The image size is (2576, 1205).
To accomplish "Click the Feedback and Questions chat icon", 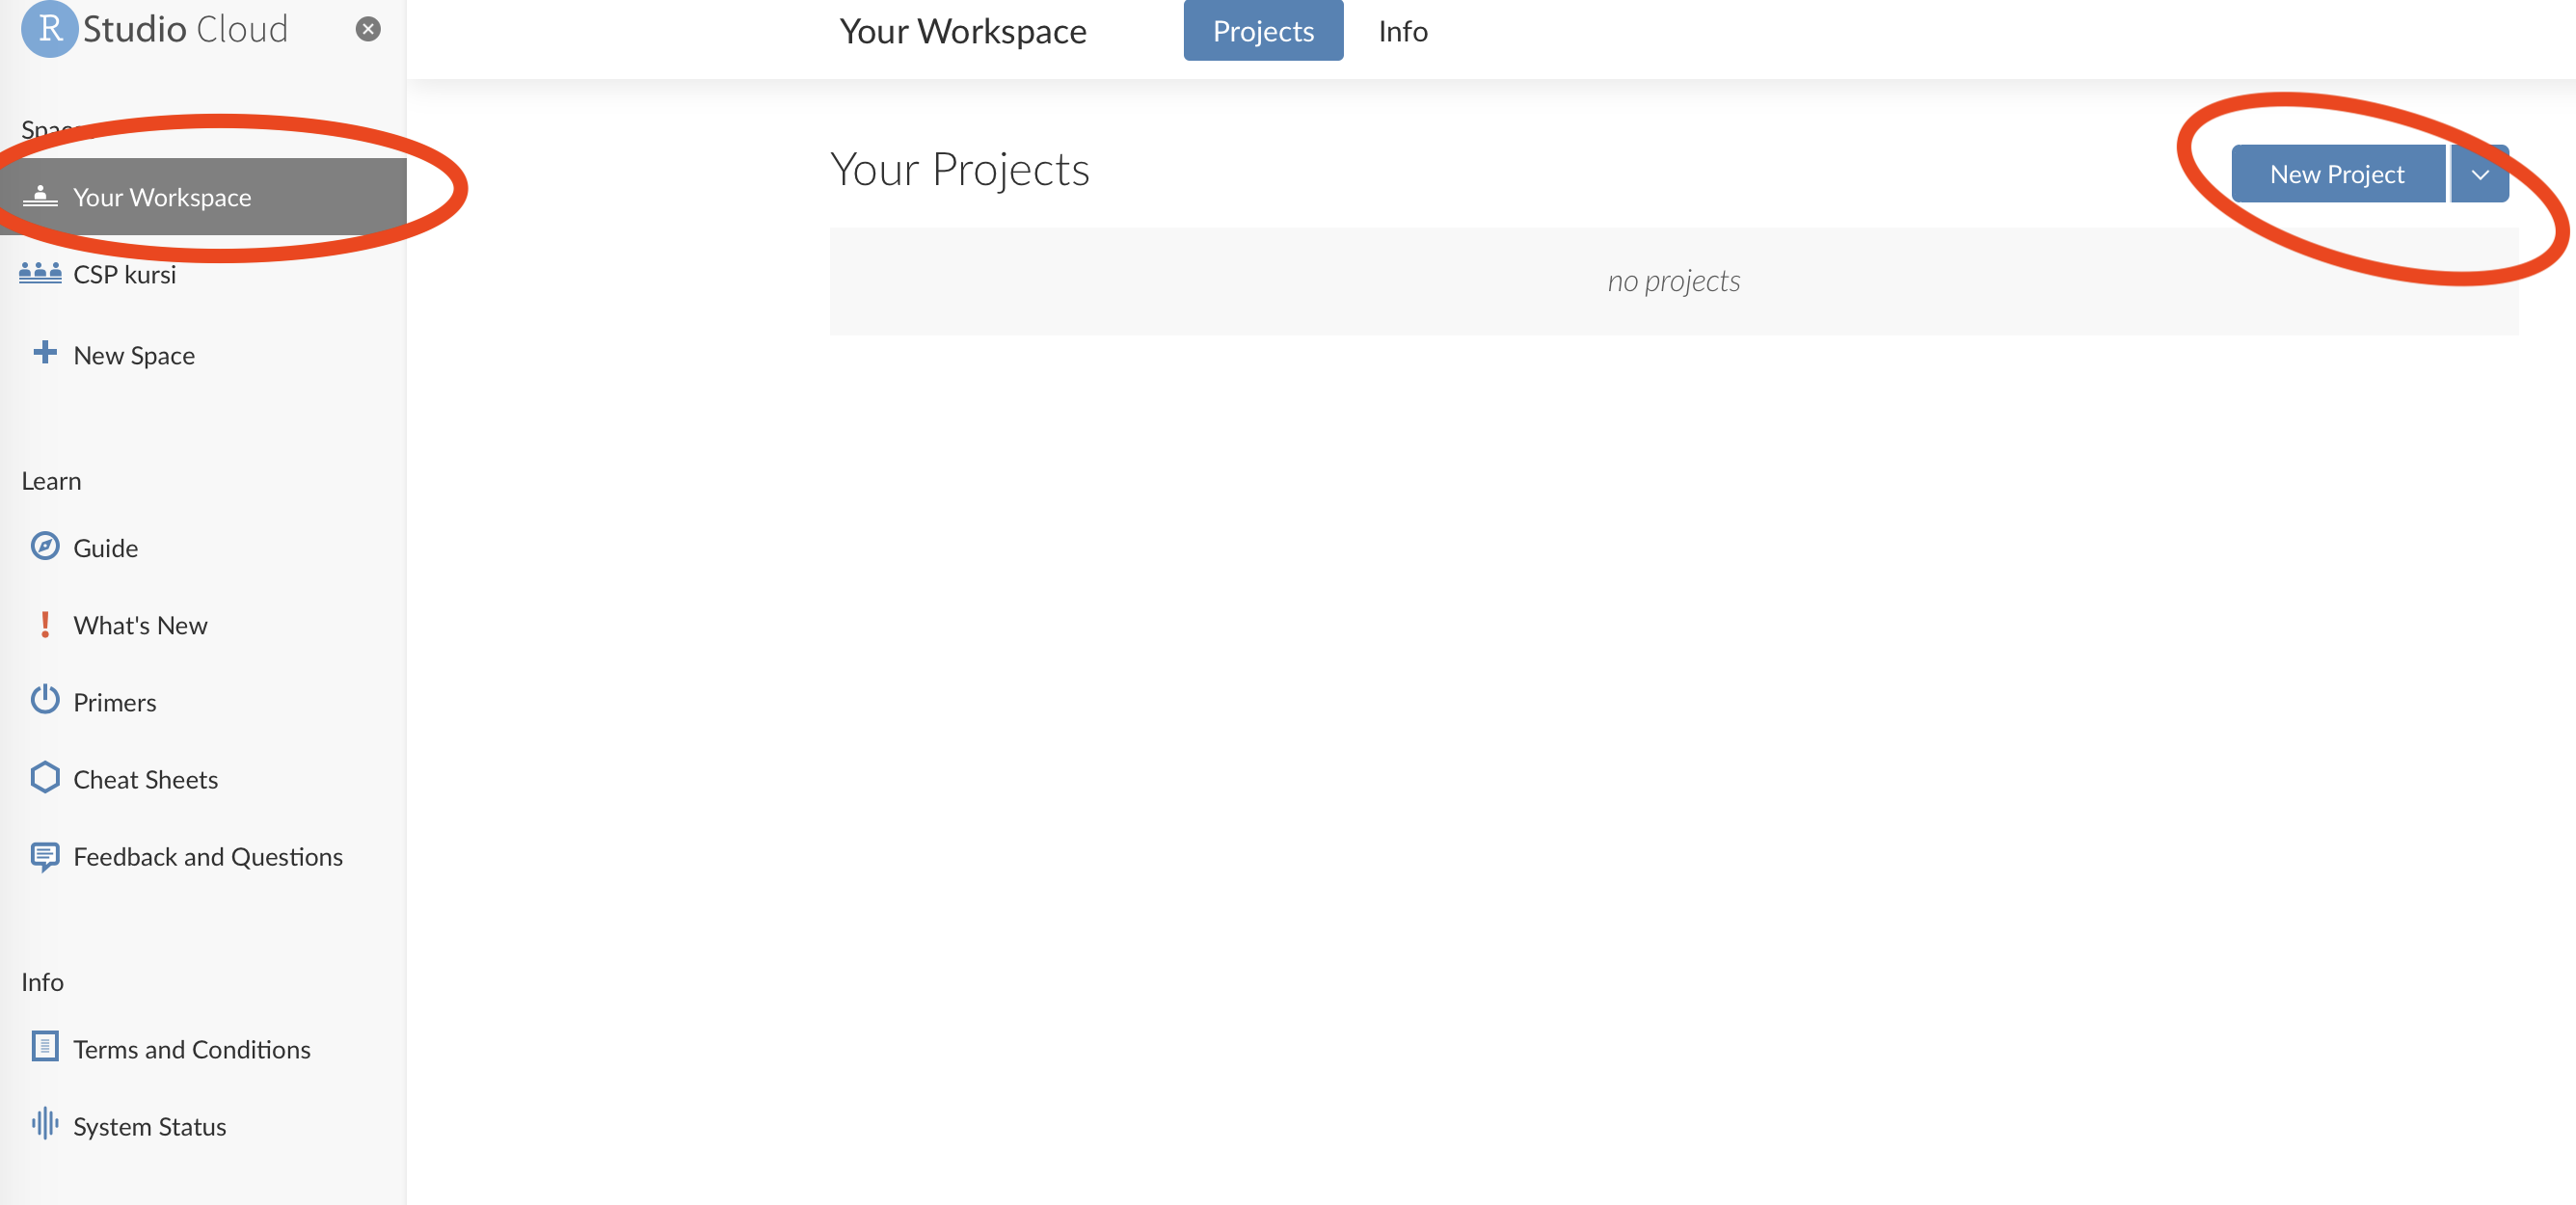I will click(x=44, y=855).
